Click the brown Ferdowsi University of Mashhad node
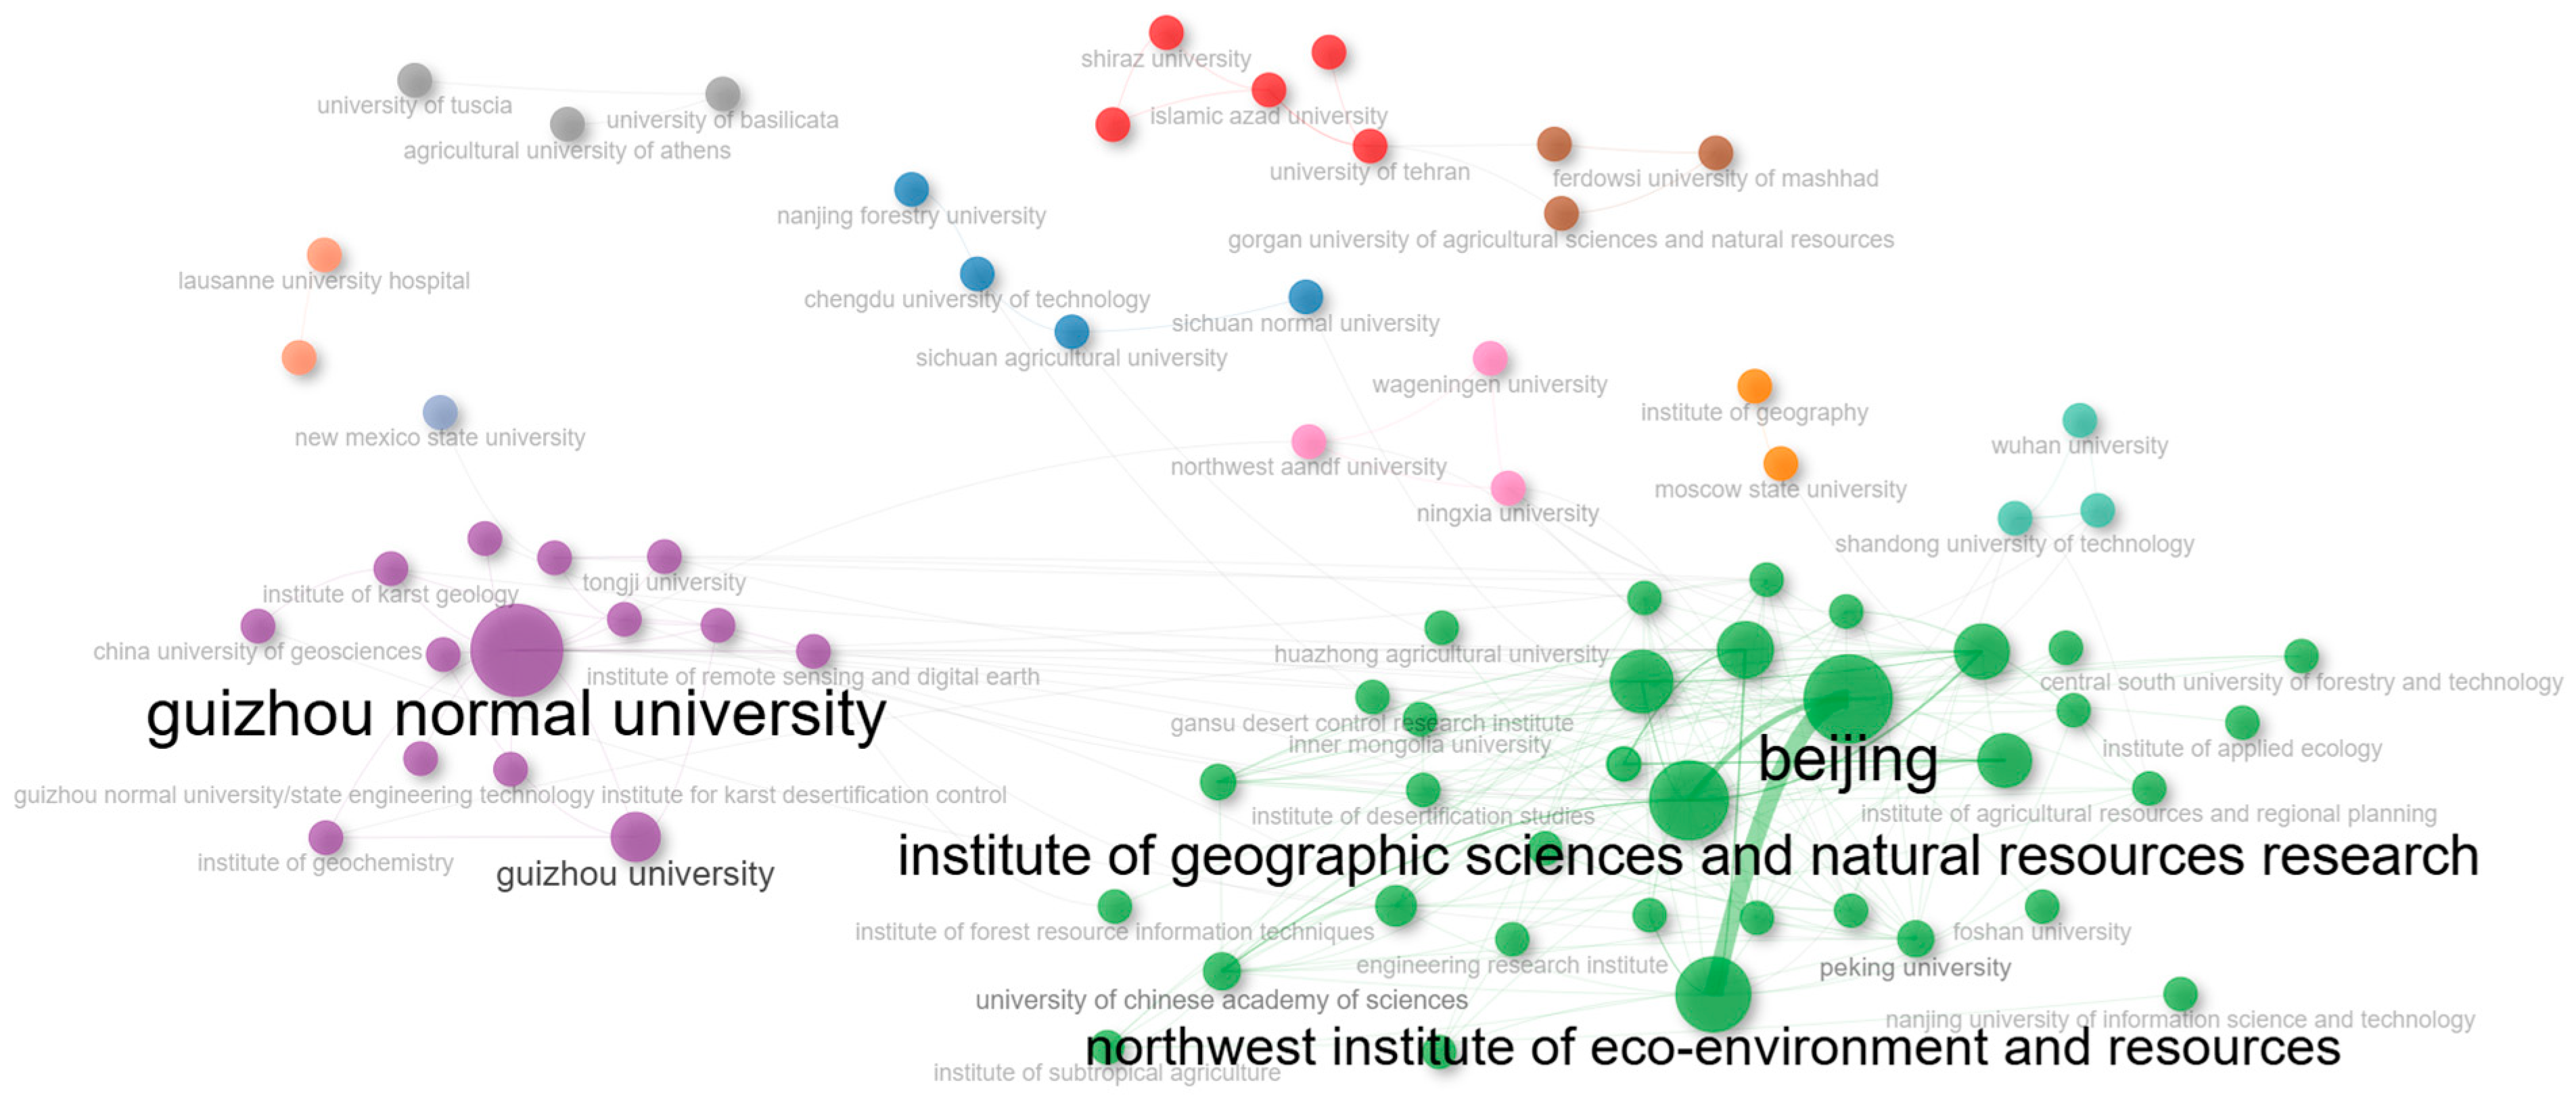The image size is (2576, 1100). [1715, 153]
